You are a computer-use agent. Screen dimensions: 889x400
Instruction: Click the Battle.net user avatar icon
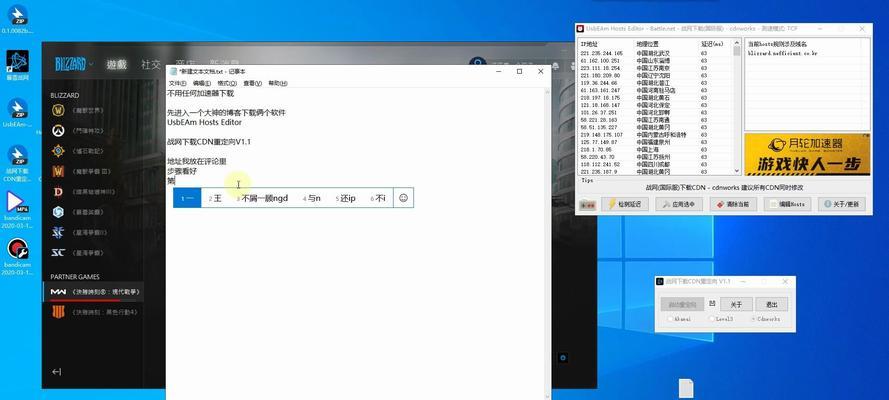pos(478,64)
